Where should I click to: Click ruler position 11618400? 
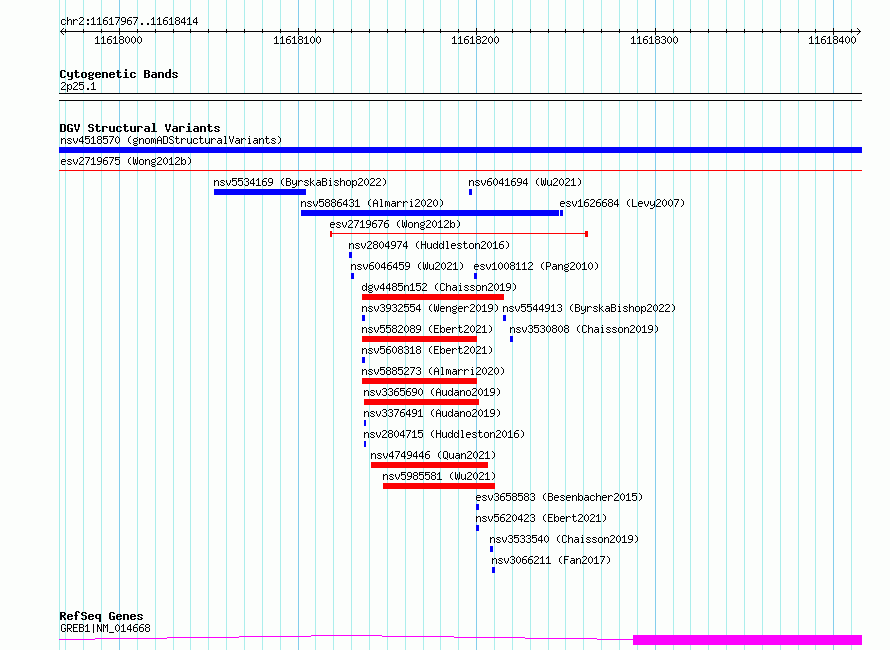coord(832,40)
